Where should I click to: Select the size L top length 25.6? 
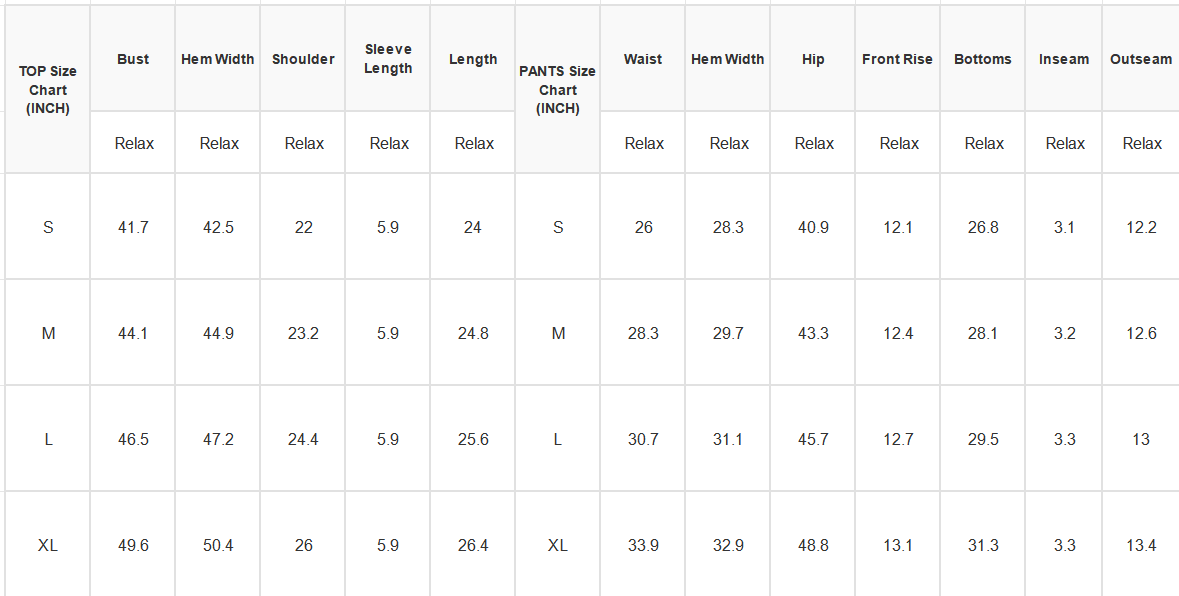click(x=473, y=439)
